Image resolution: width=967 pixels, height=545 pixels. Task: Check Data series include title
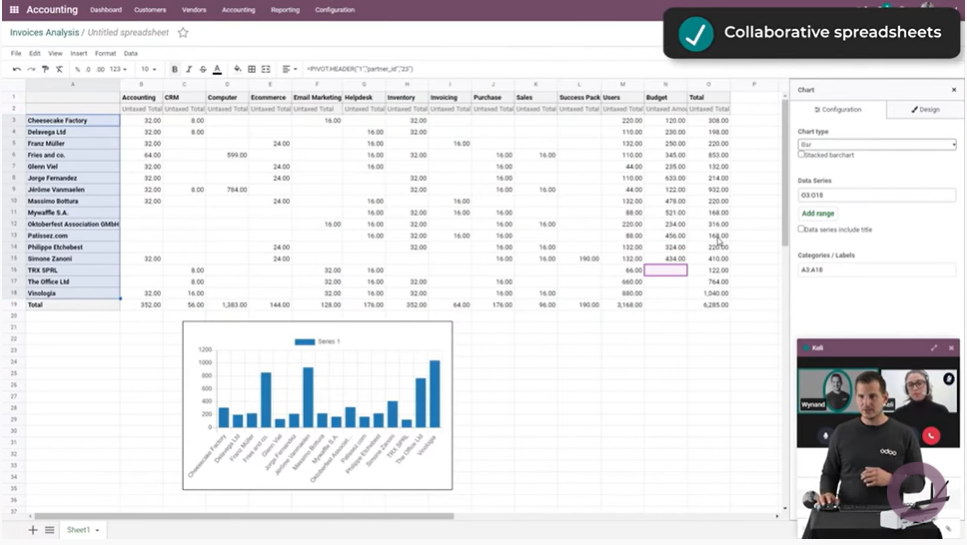click(801, 229)
